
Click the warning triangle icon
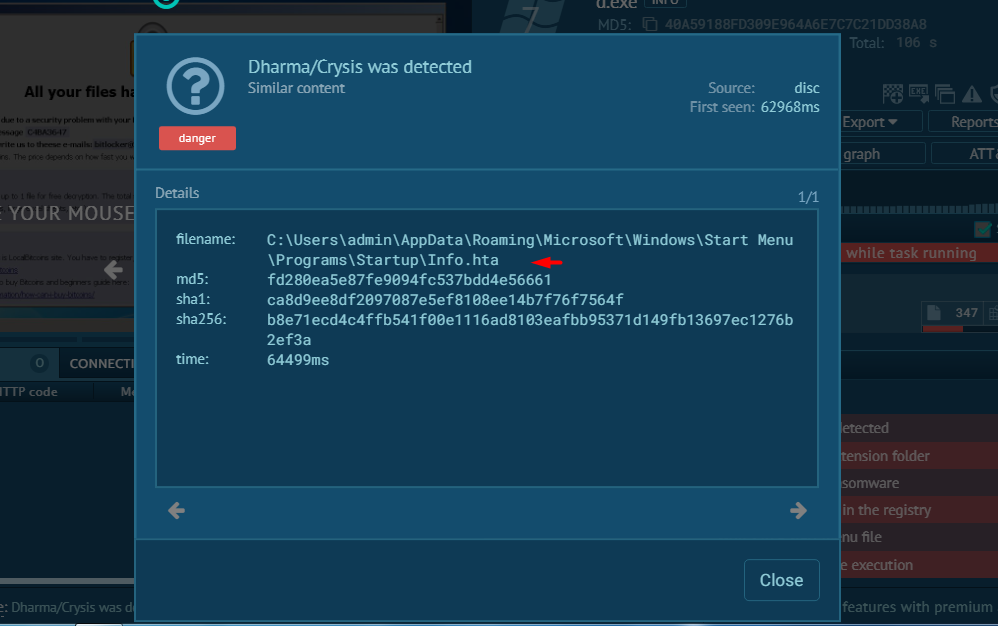tap(971, 94)
